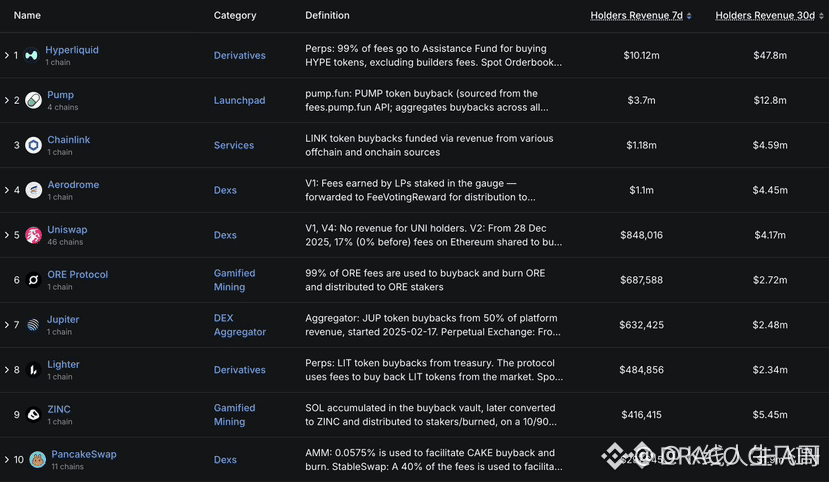Open the Aerodrome protocol link
Viewport: 829px width, 482px height.
click(x=73, y=184)
